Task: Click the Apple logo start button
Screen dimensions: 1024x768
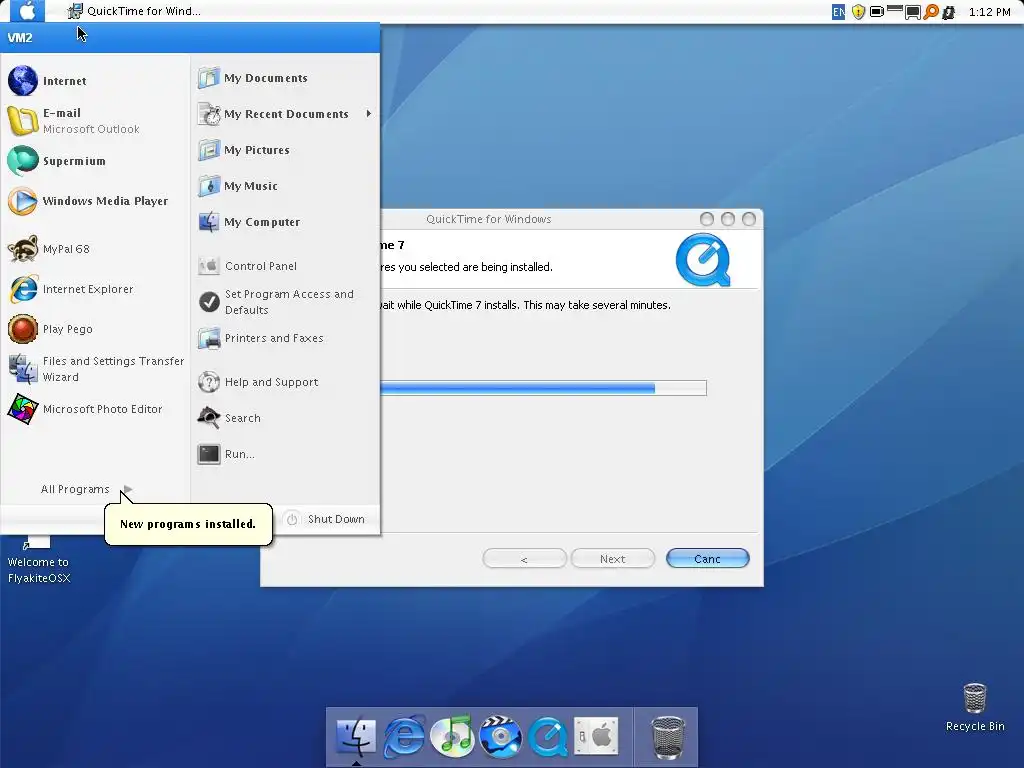Action: point(27,10)
